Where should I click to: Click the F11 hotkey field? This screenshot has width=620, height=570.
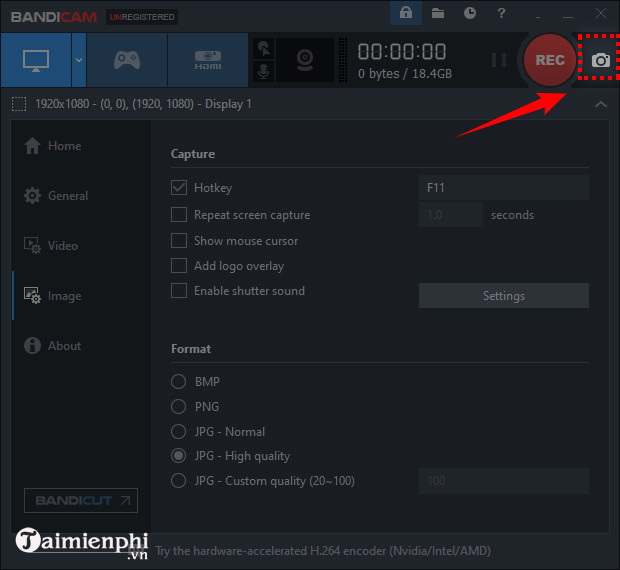click(504, 187)
